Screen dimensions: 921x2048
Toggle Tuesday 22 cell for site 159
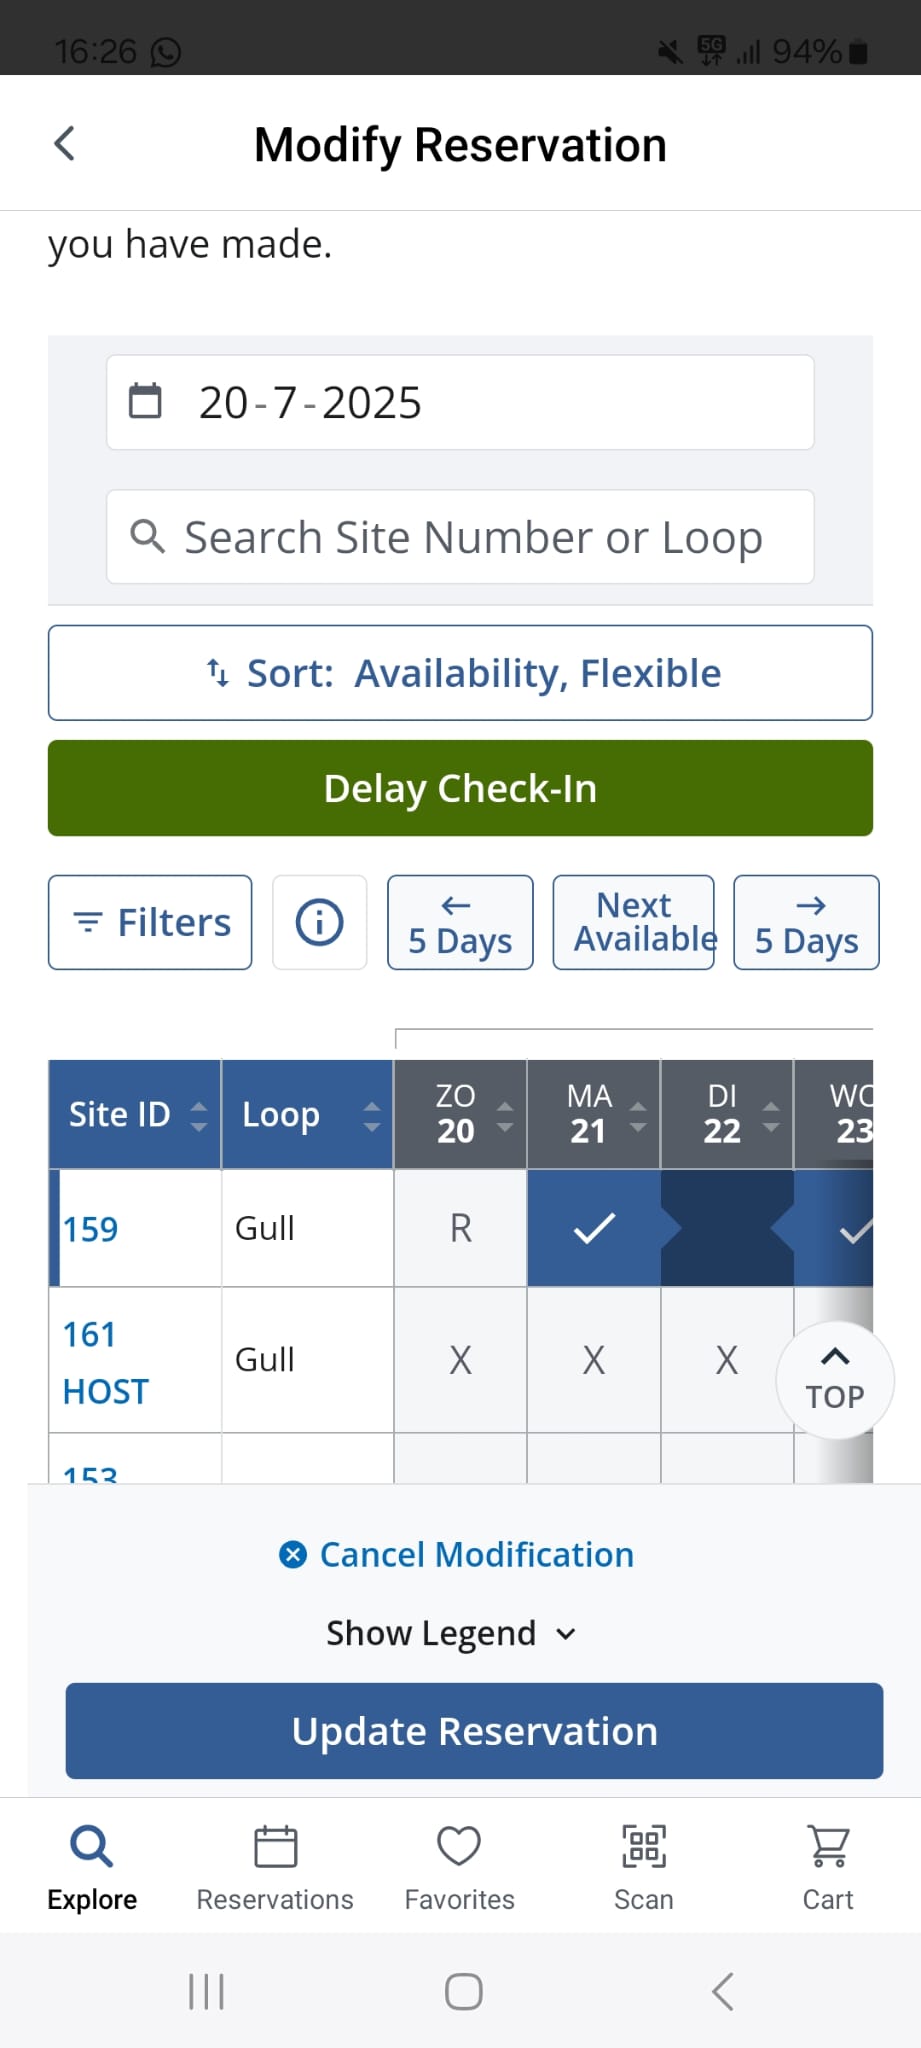(x=726, y=1228)
